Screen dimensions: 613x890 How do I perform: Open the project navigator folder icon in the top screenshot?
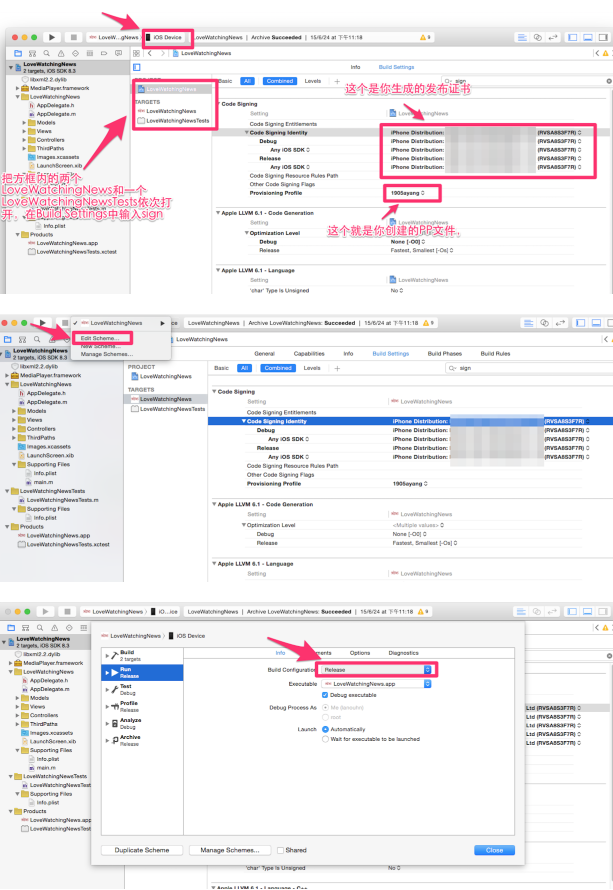point(18,53)
